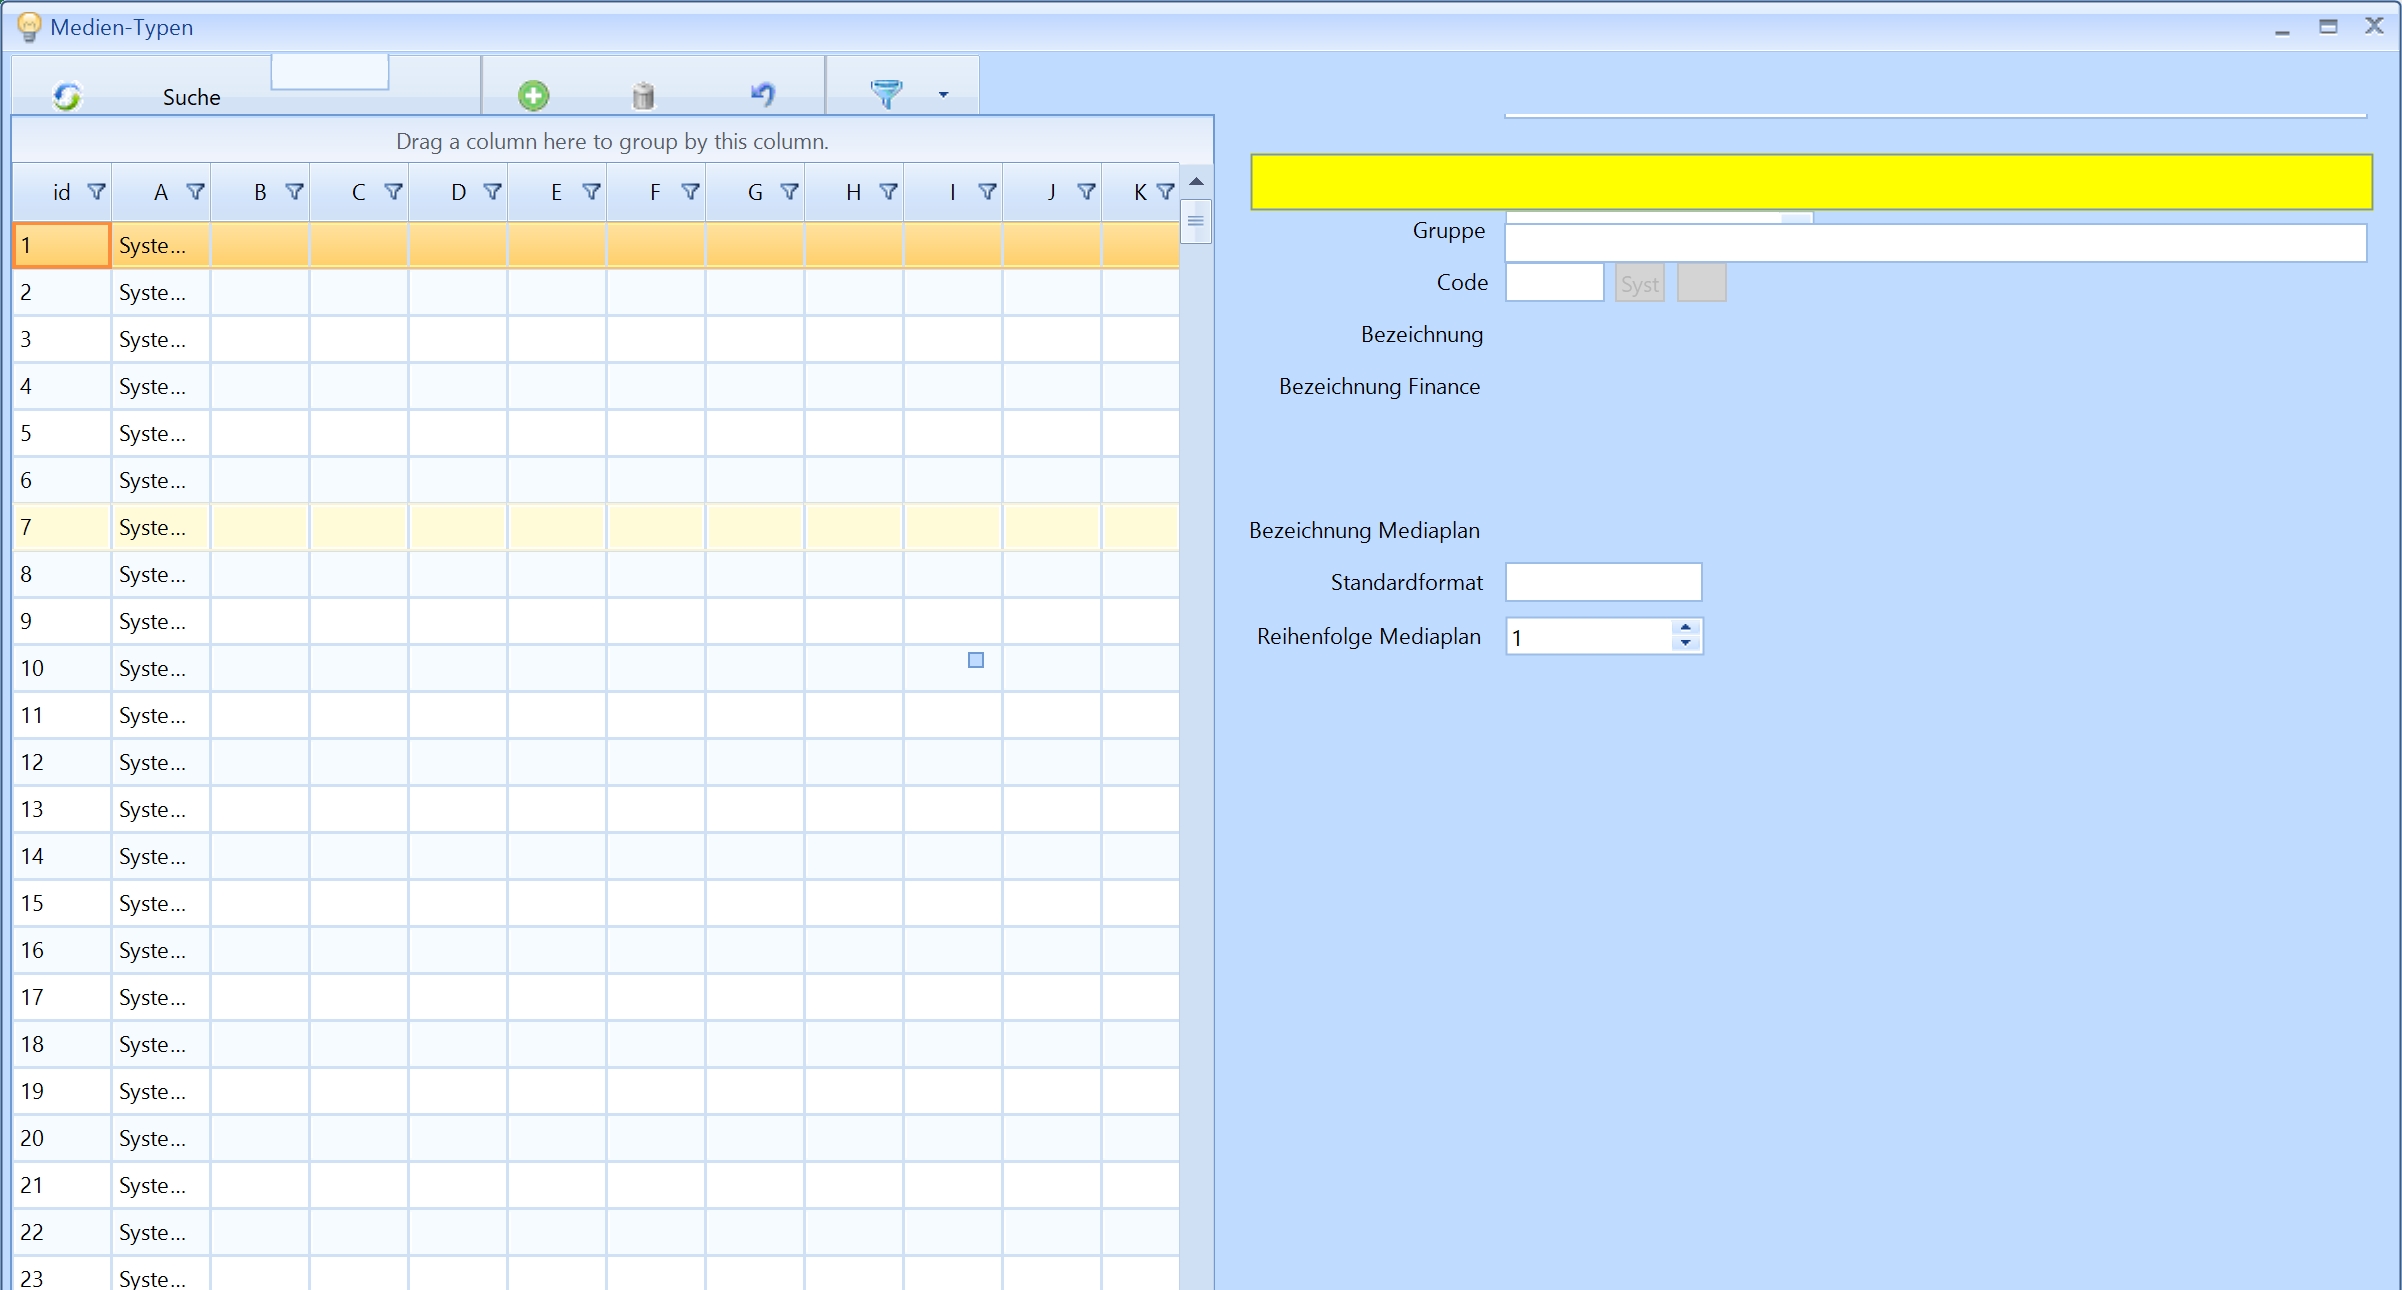
Task: Select row 7 in the grid
Action: (x=60, y=527)
